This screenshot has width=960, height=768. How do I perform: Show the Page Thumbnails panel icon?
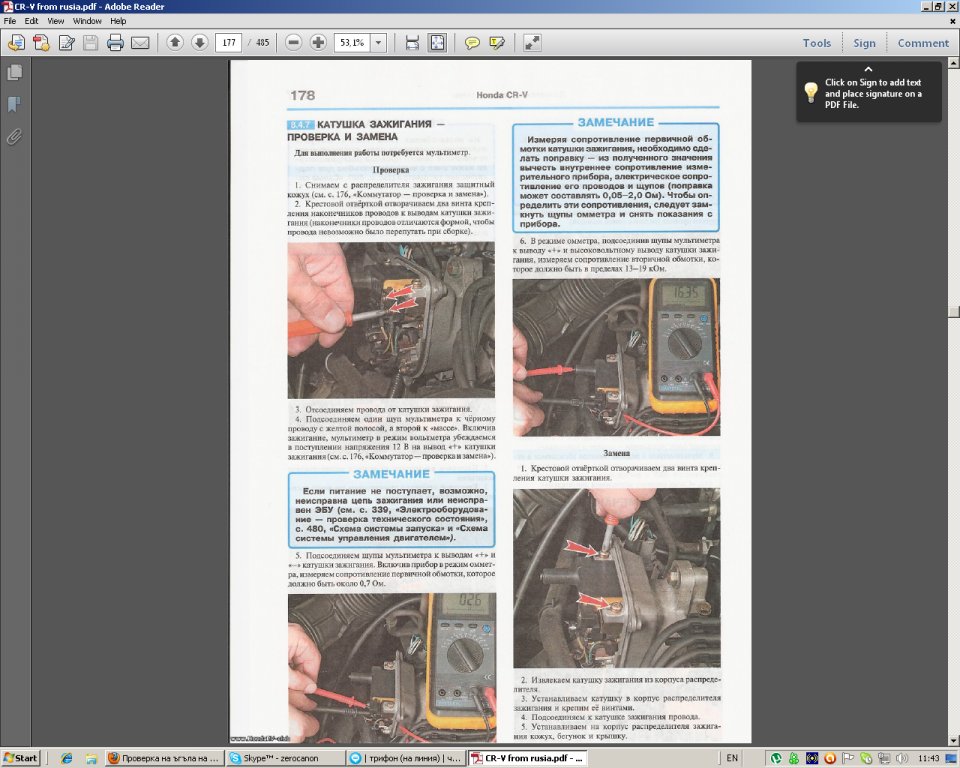pyautogui.click(x=14, y=73)
